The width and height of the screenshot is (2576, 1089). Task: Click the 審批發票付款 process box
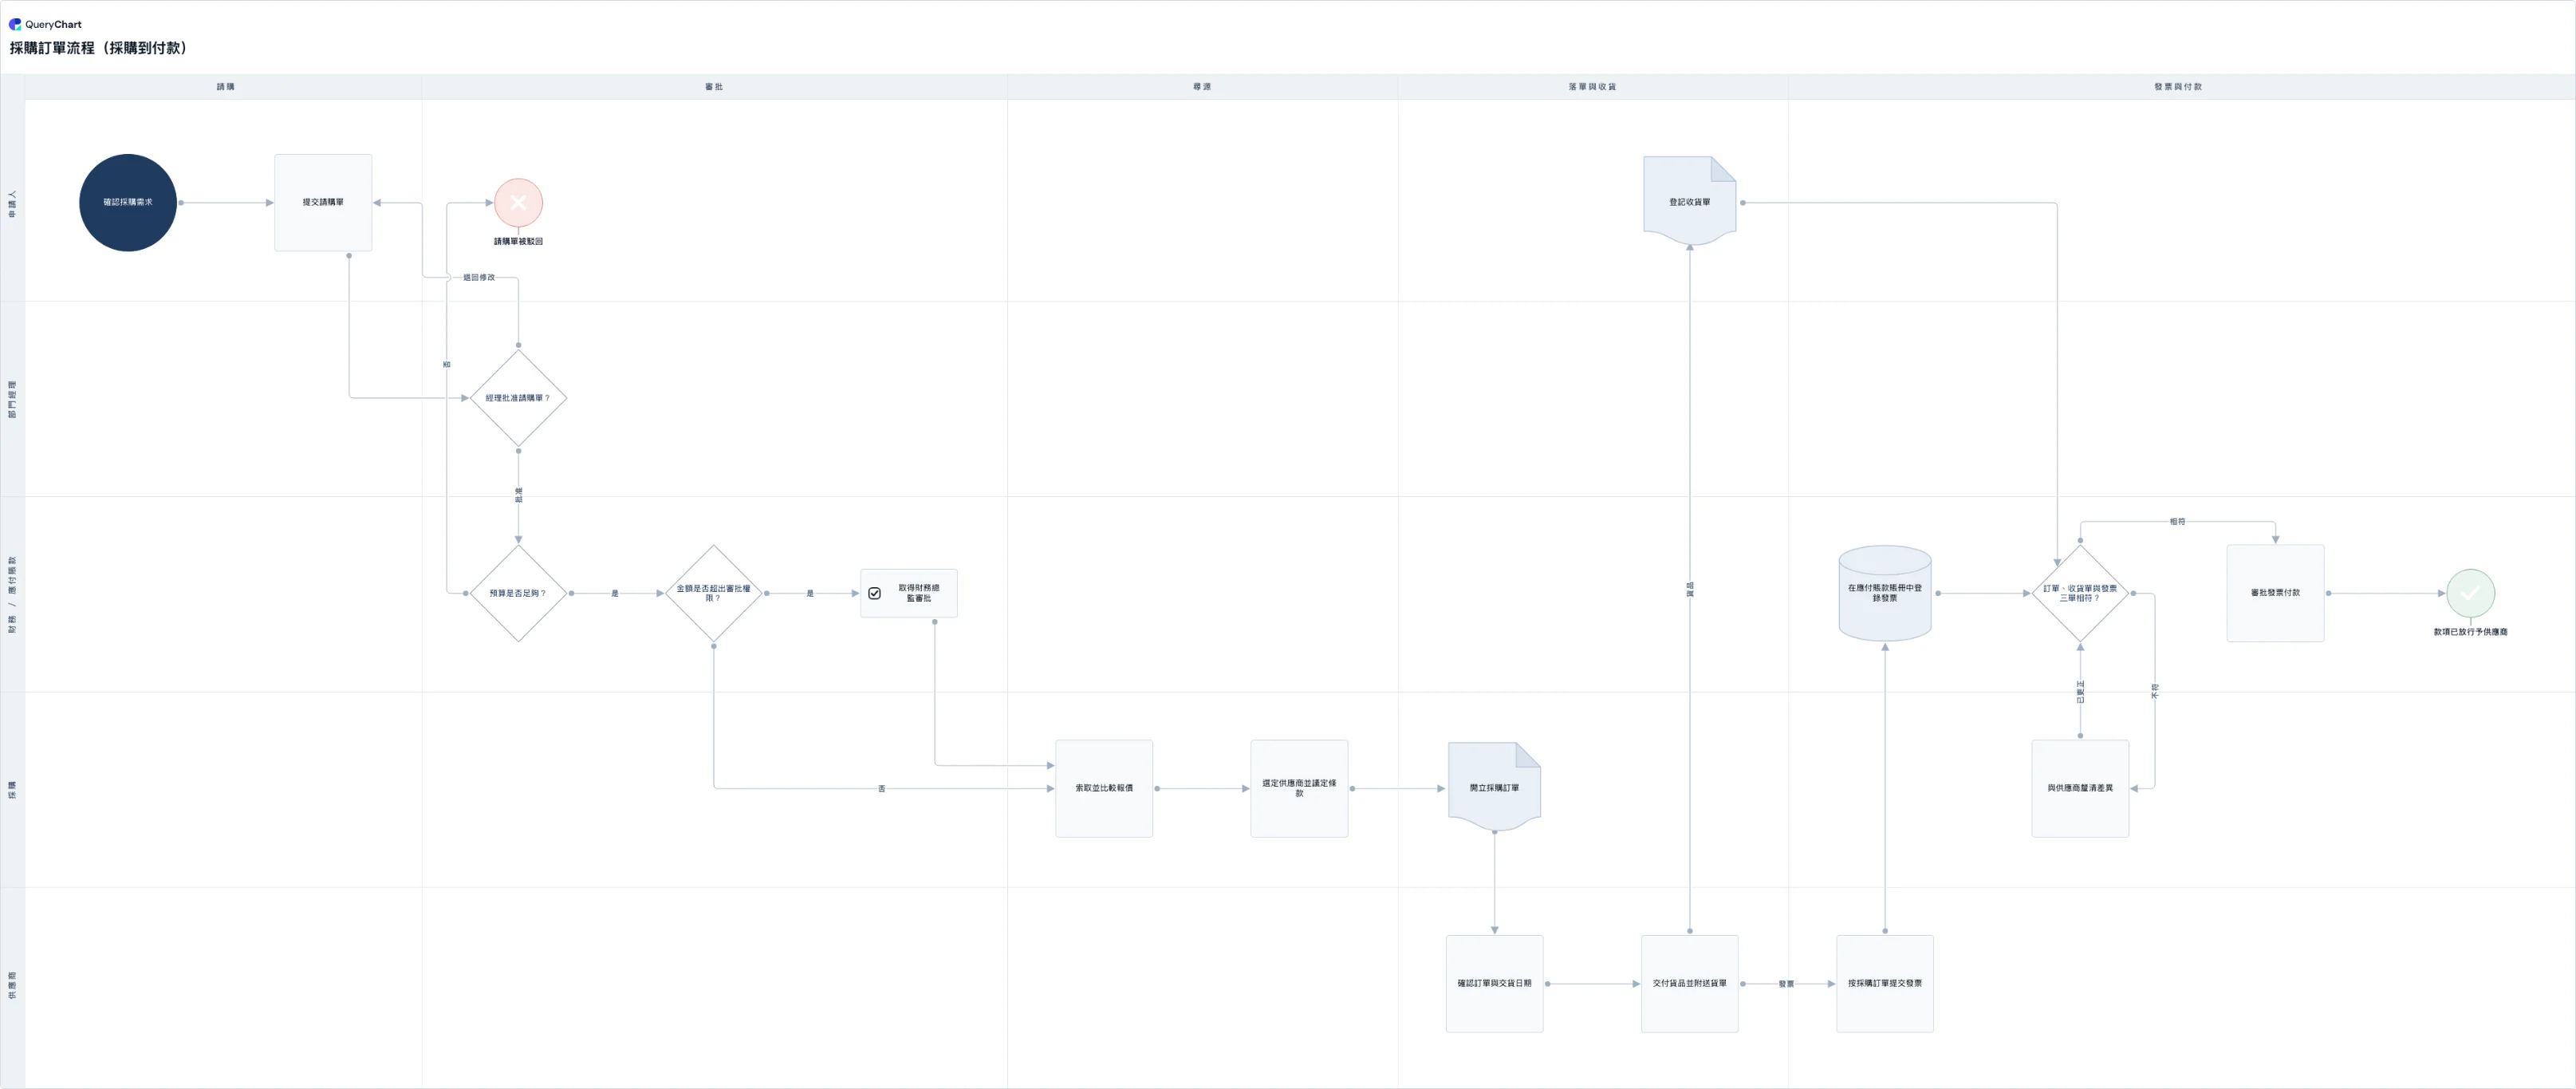(x=2275, y=593)
